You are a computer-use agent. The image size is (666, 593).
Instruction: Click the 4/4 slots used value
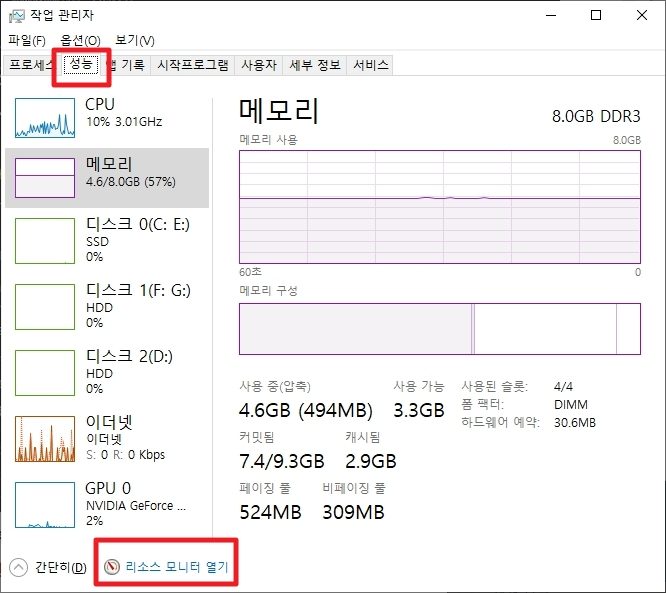(563, 387)
